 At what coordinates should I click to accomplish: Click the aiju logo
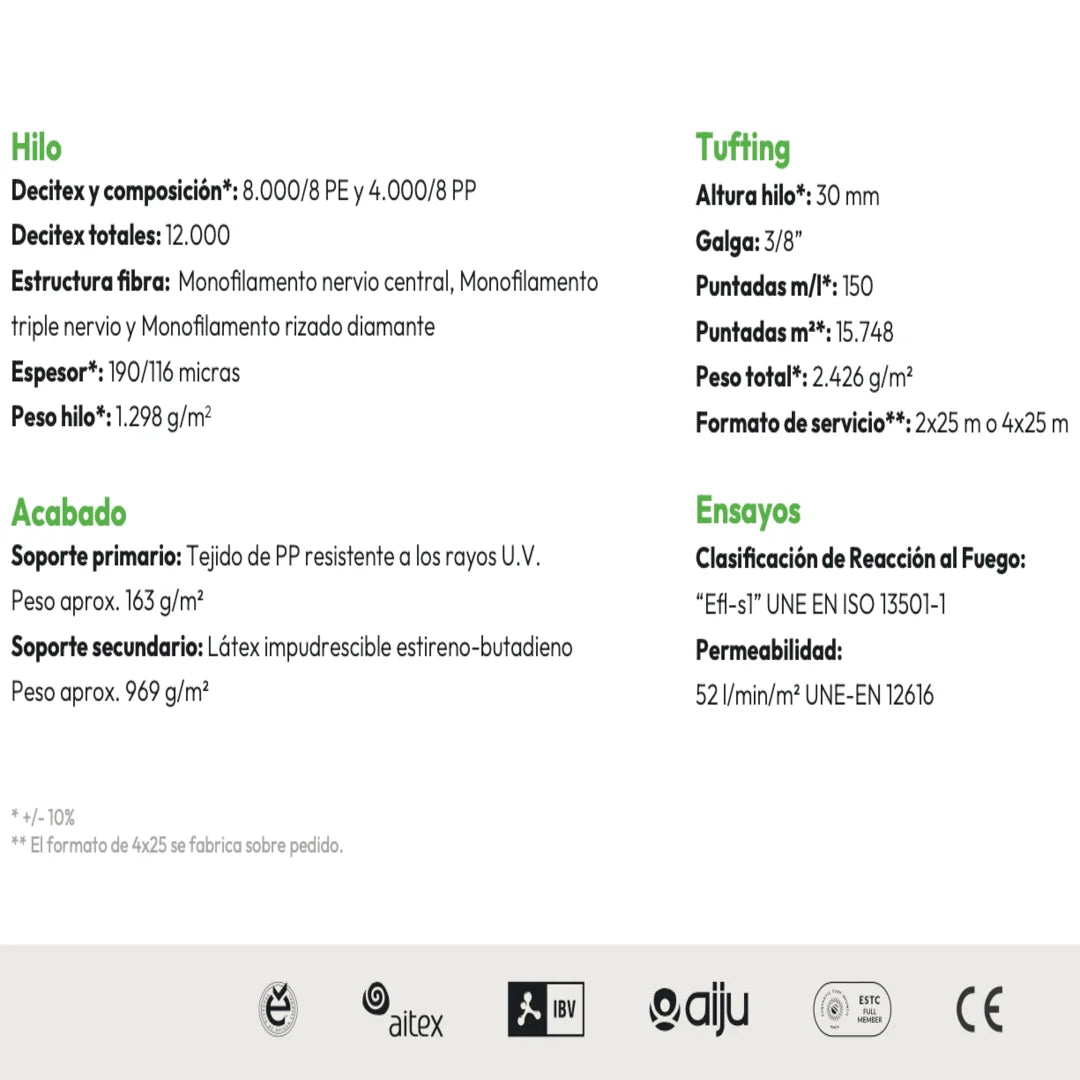click(698, 1009)
